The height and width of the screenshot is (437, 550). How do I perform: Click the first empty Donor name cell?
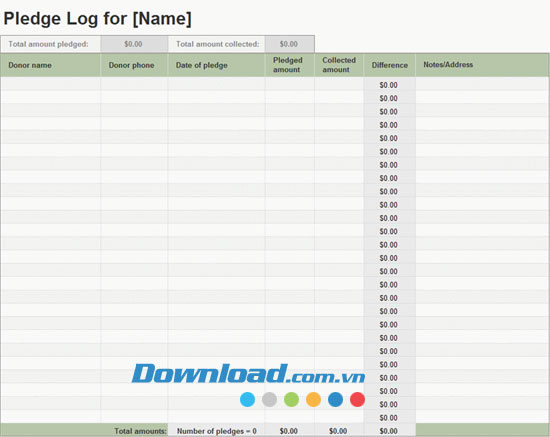click(51, 84)
